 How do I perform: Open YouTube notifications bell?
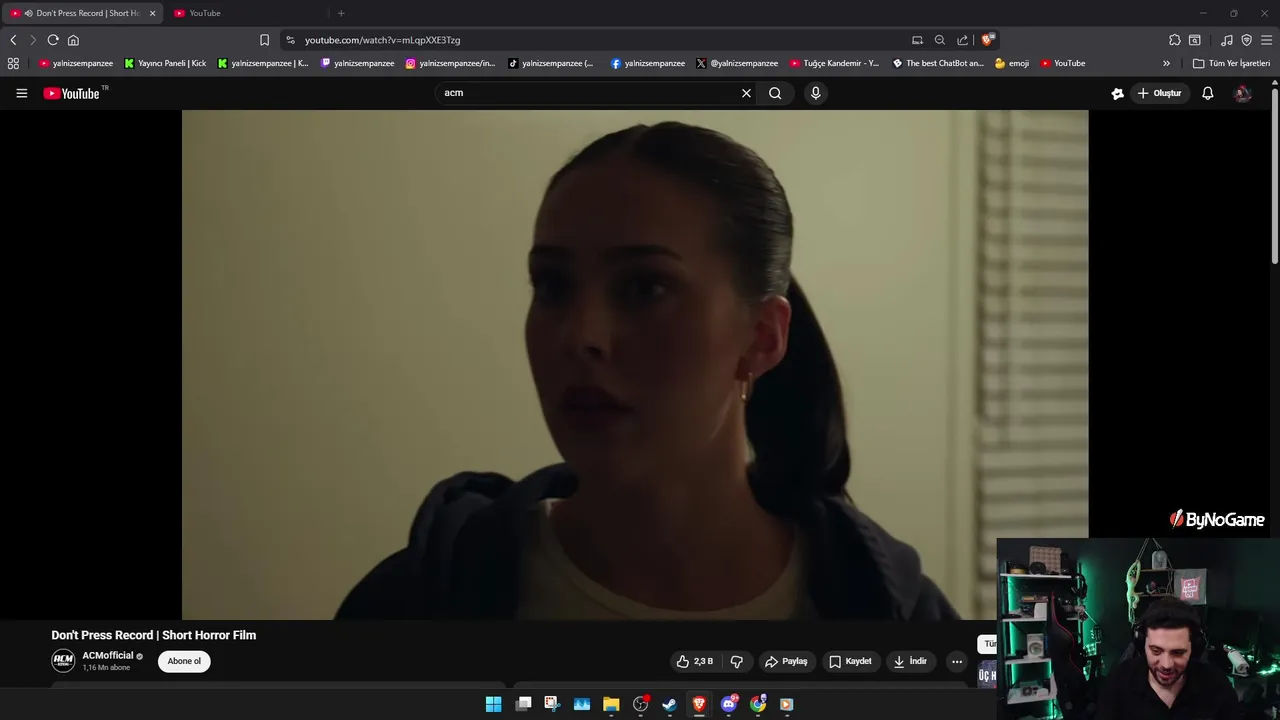[x=1208, y=93]
